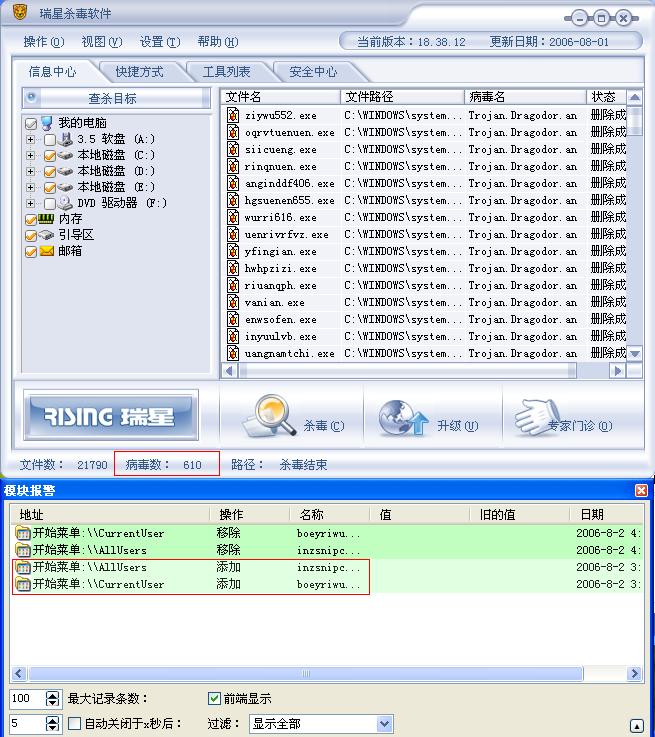The image size is (655, 737).
Task: Click the virus icon beside oqrvtuenuen.exe
Action: (x=233, y=132)
